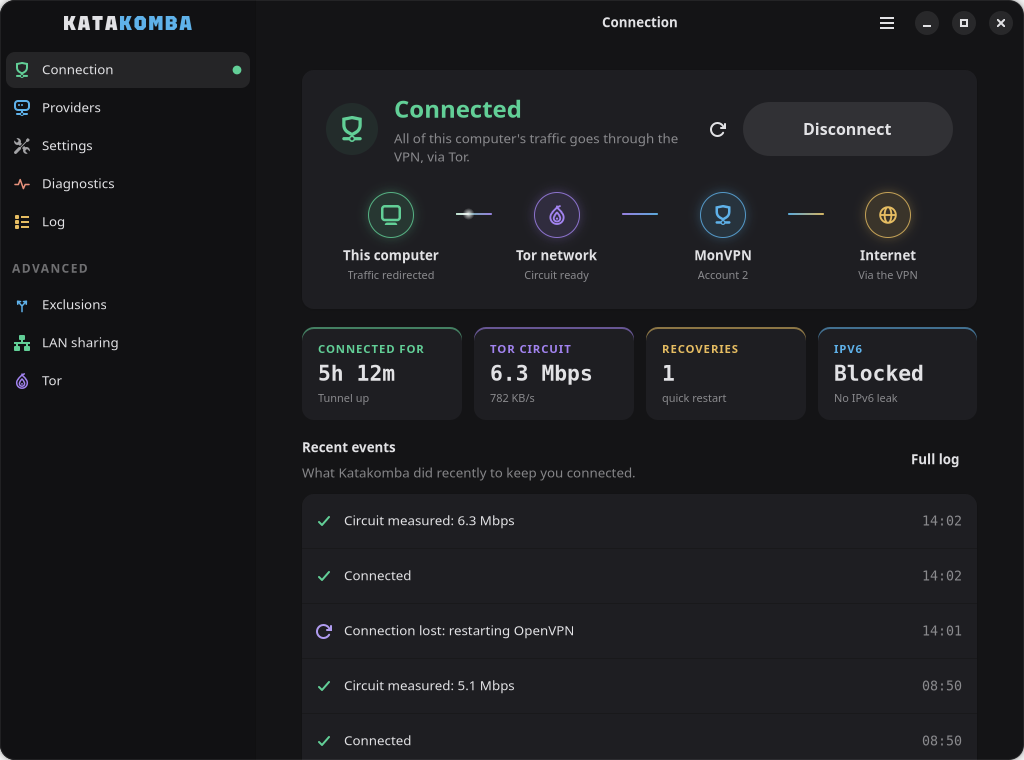Viewport: 1024px width, 760px height.
Task: Click the 'Traffic redirected' label
Action: pyautogui.click(x=391, y=275)
